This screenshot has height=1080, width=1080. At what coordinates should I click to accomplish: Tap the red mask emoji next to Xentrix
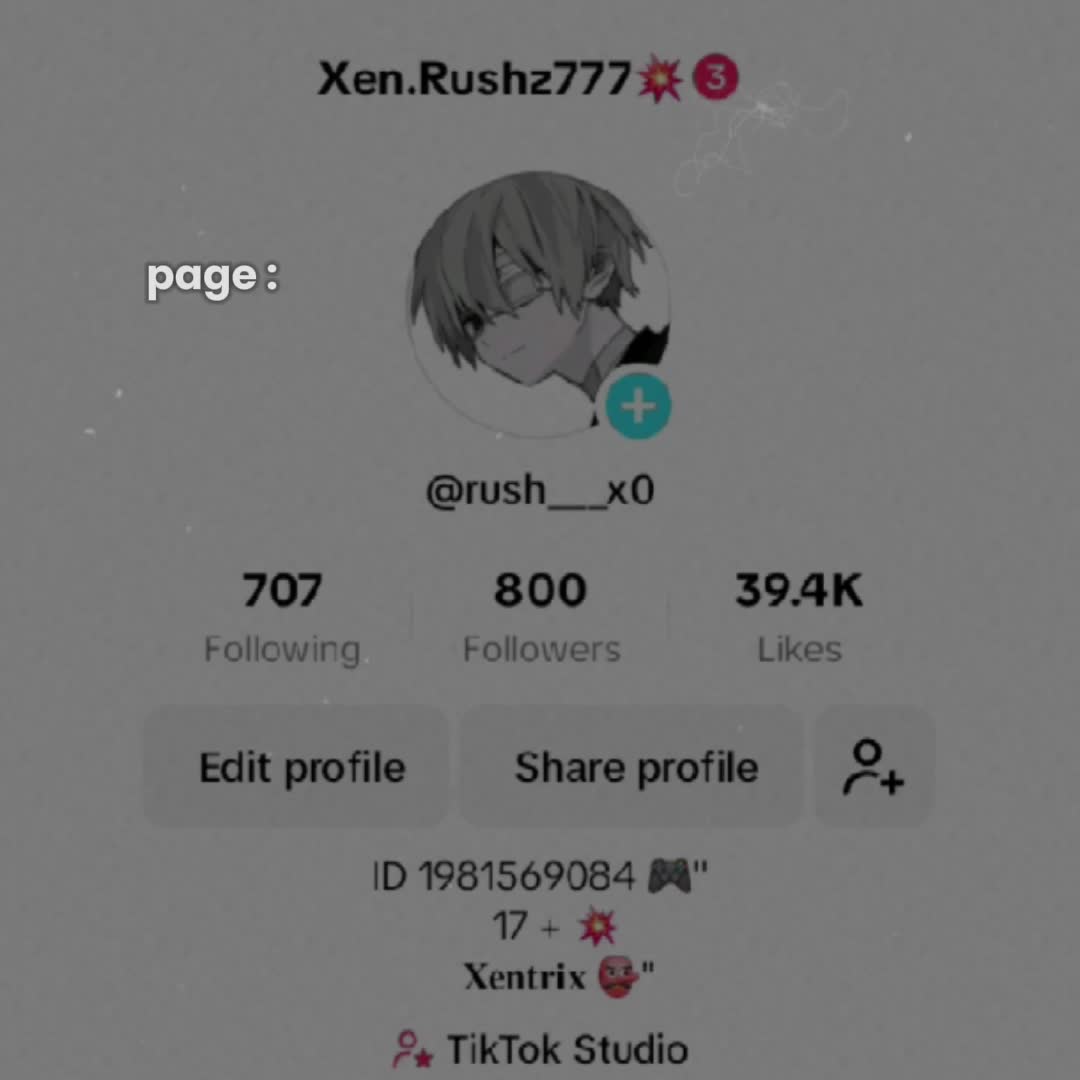[616, 977]
